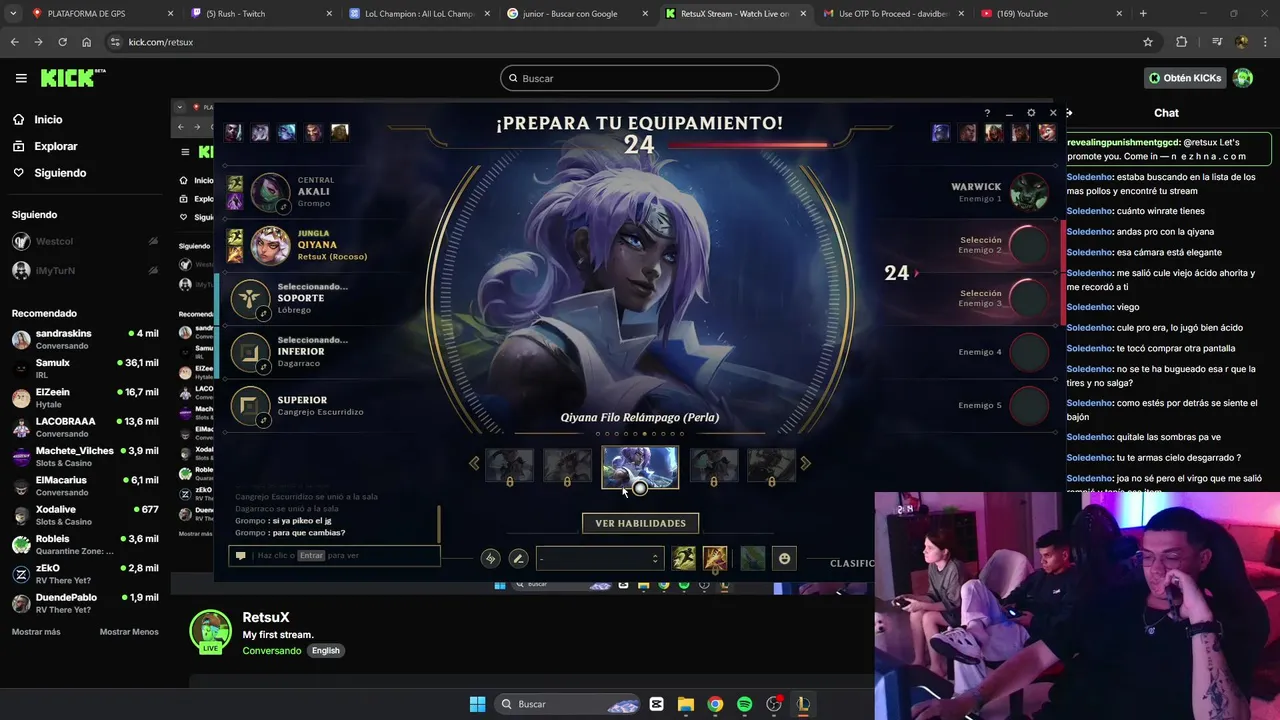Collapse the chat panel arrow
The width and height of the screenshot is (1280, 720).
click(x=1069, y=113)
